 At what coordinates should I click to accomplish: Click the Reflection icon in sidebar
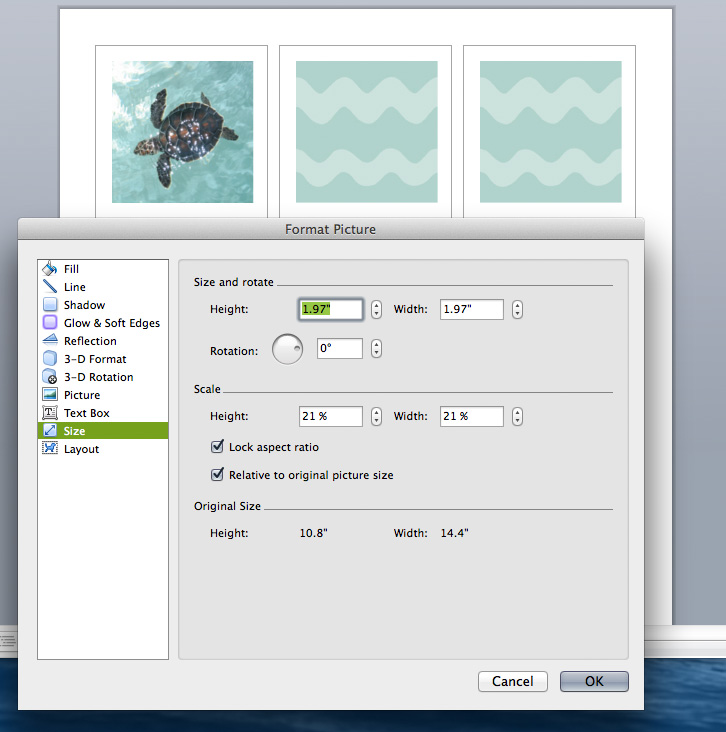point(49,340)
